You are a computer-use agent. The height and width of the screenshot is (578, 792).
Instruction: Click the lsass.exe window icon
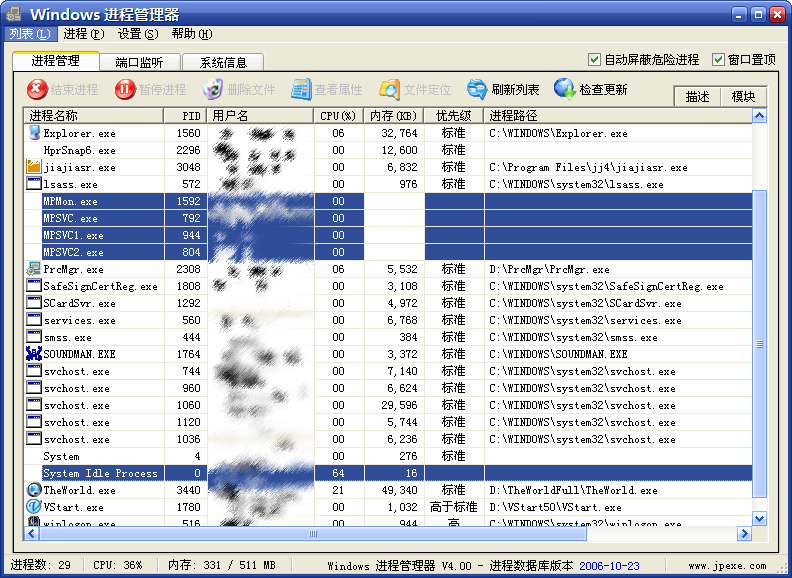[x=33, y=184]
